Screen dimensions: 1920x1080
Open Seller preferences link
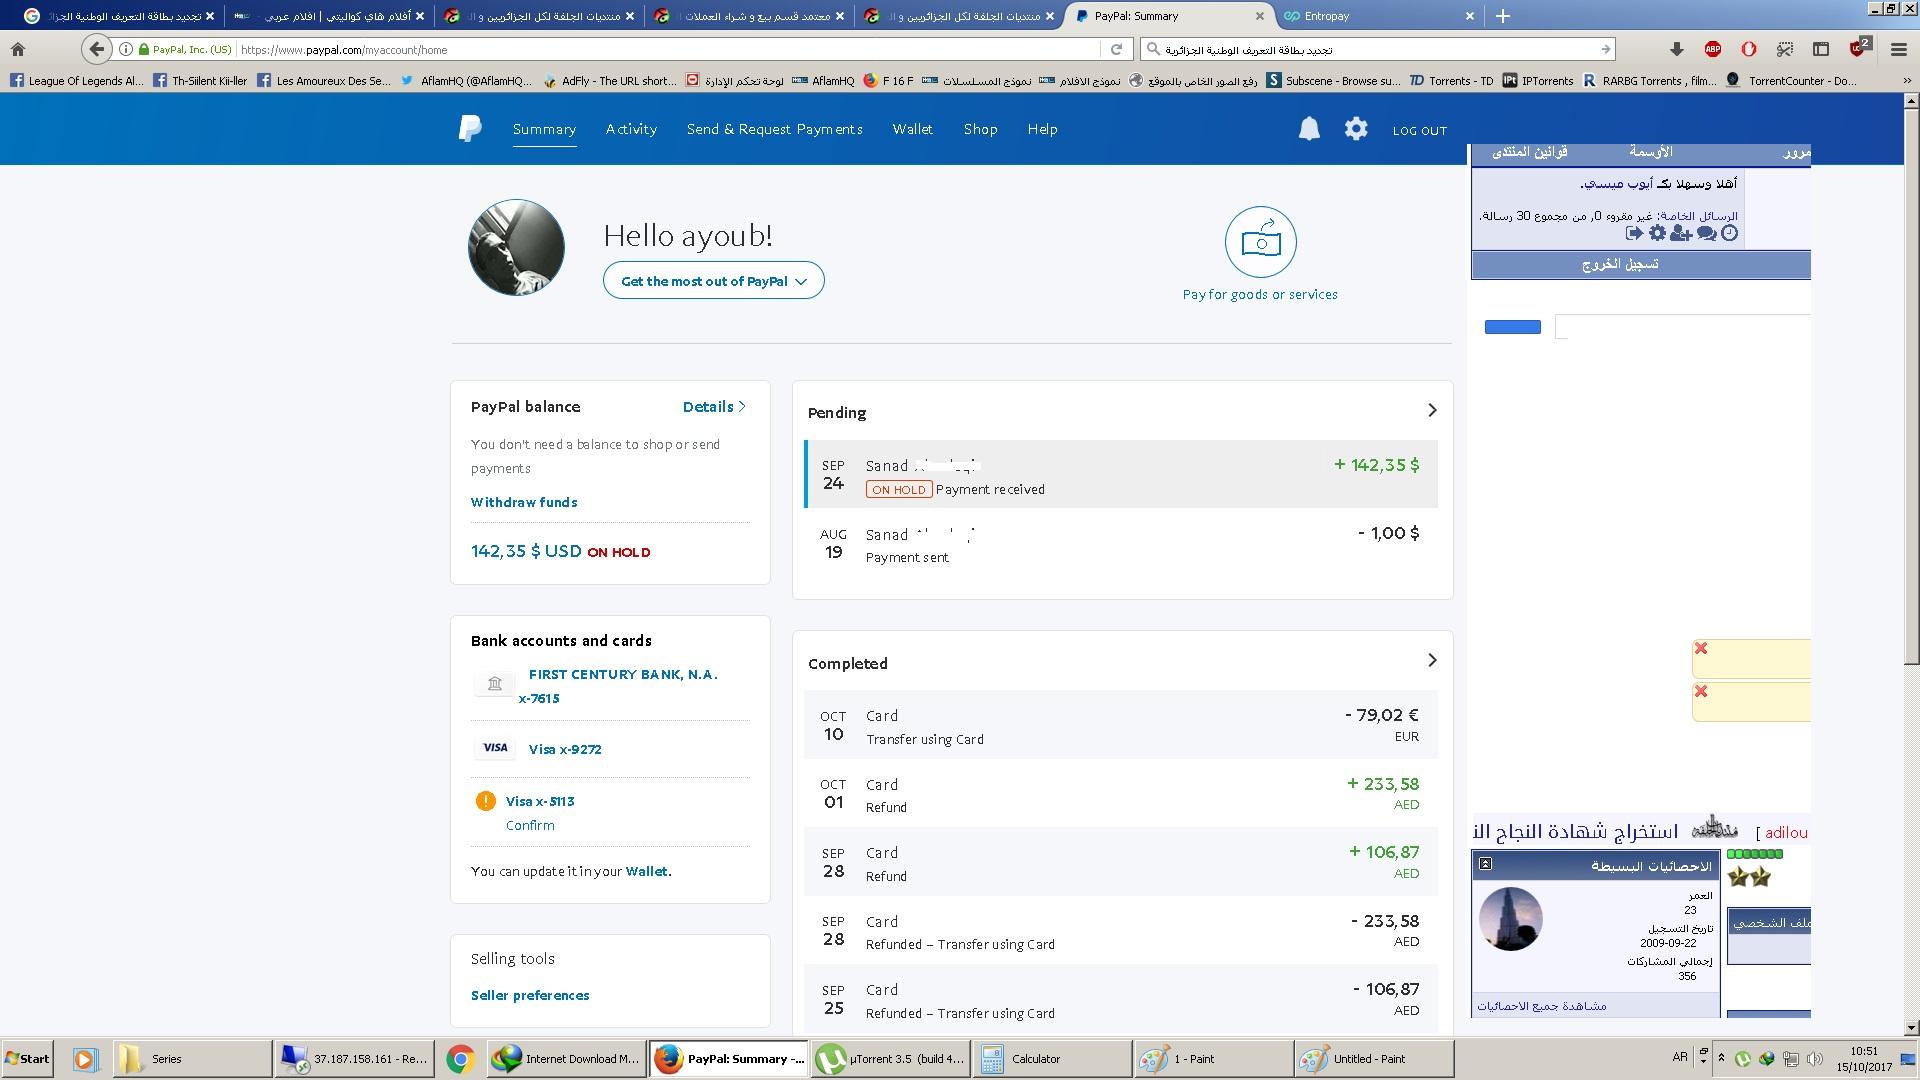pyautogui.click(x=530, y=995)
